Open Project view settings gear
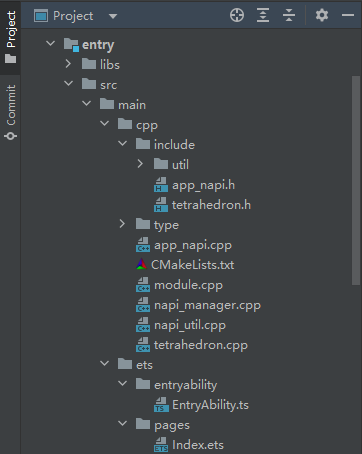 tap(322, 15)
